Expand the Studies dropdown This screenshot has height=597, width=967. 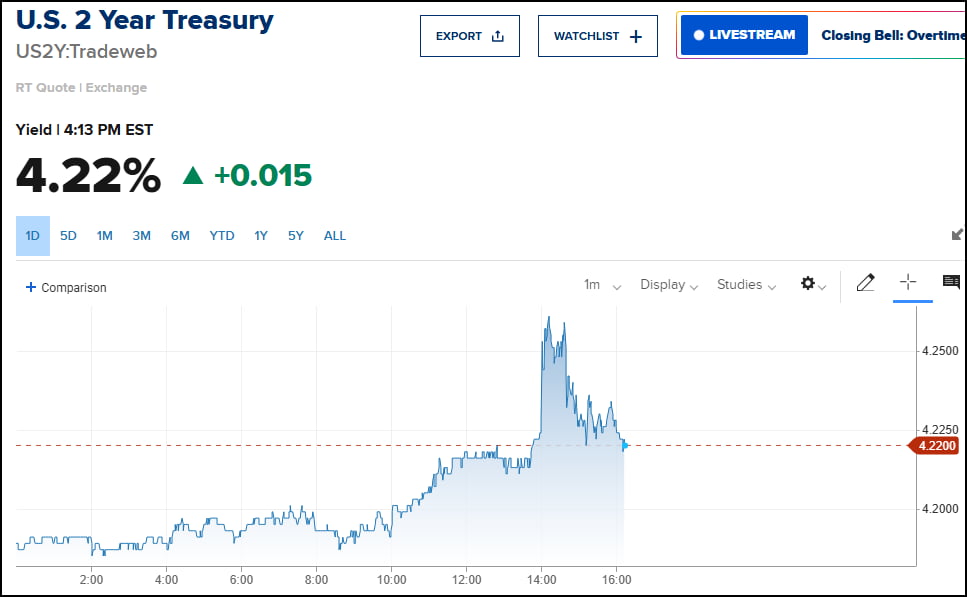(x=746, y=285)
